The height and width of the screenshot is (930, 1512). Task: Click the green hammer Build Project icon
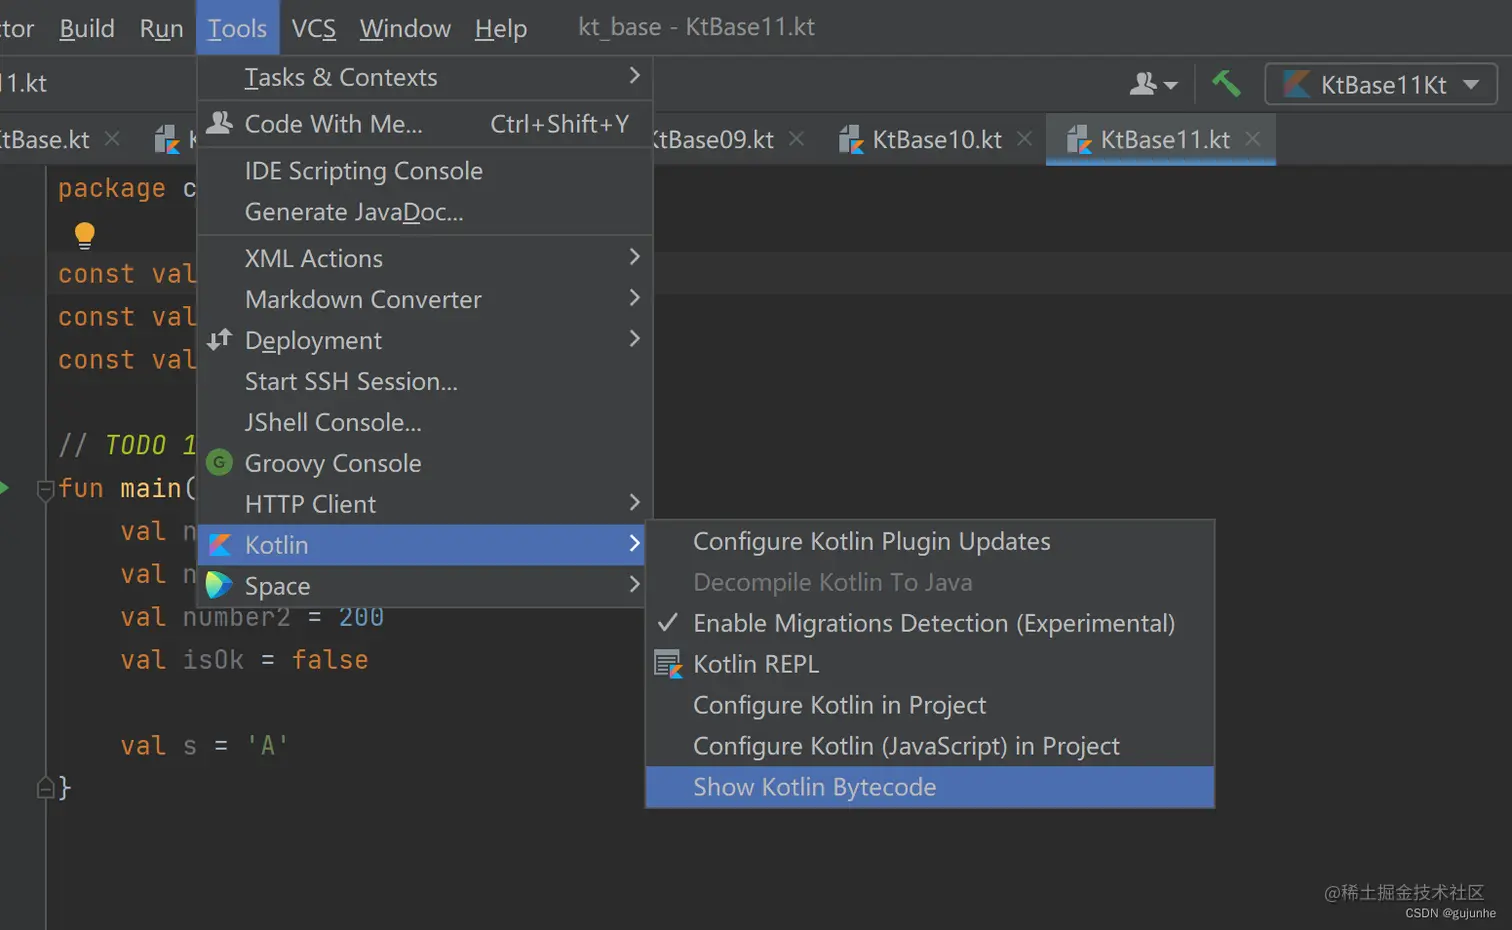(x=1226, y=83)
